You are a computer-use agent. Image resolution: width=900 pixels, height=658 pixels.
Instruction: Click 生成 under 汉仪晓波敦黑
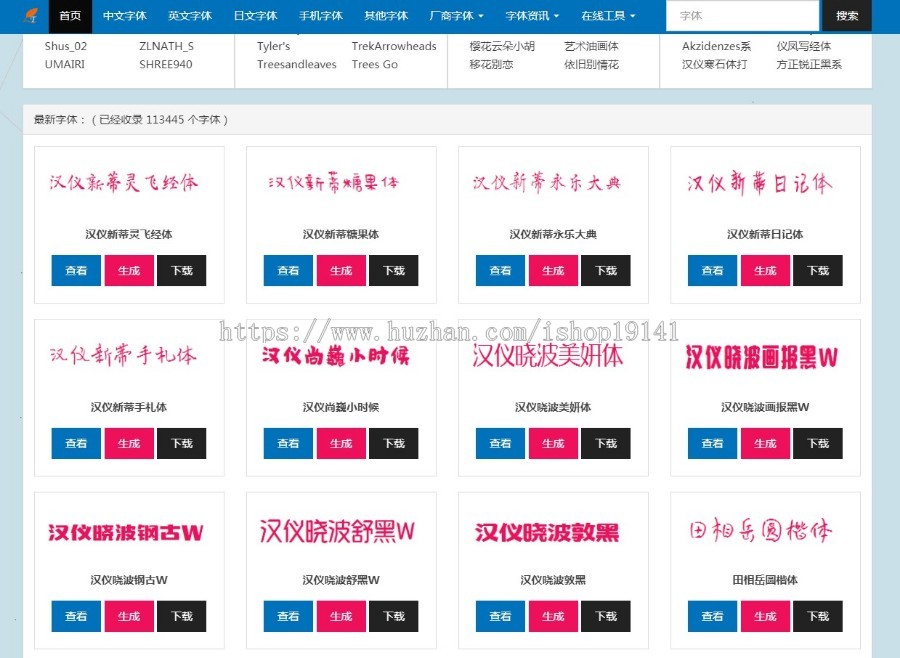pos(553,616)
